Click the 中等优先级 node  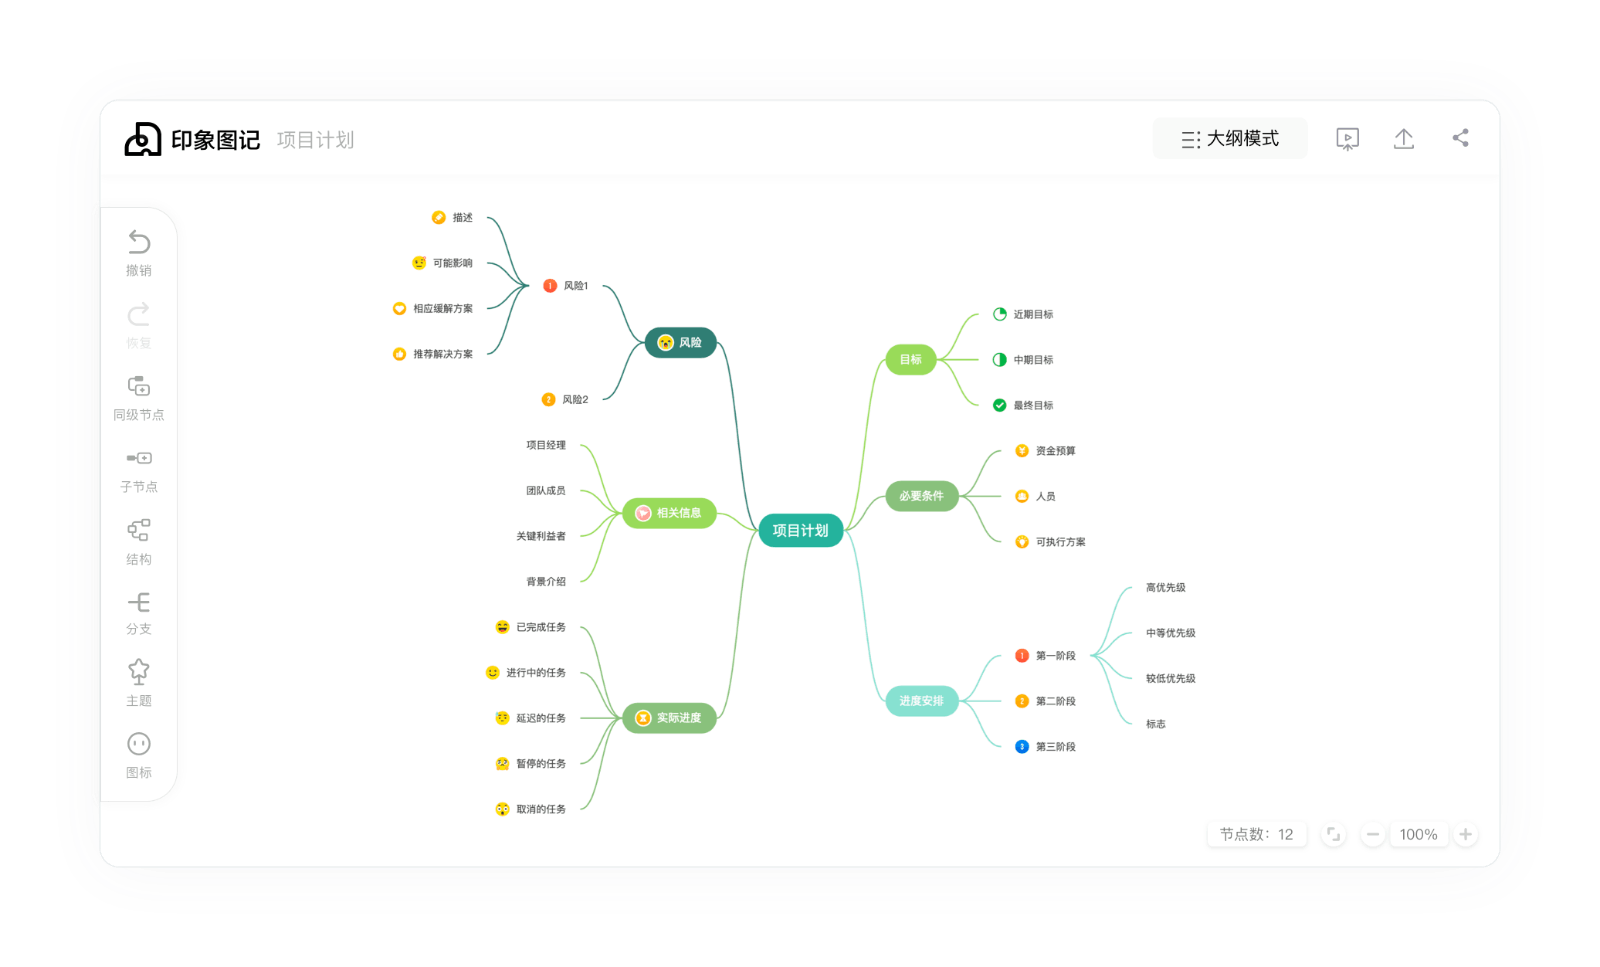1171,633
